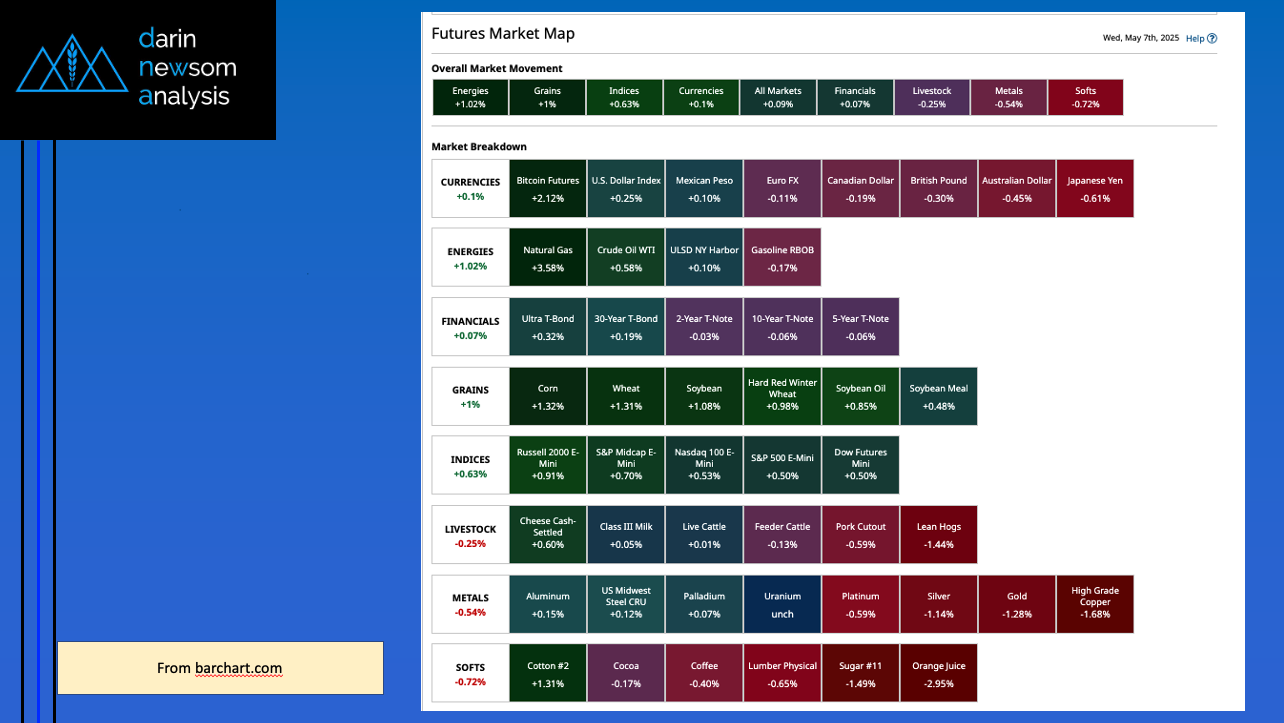Click the Bitcoin Futures tile

[547, 189]
